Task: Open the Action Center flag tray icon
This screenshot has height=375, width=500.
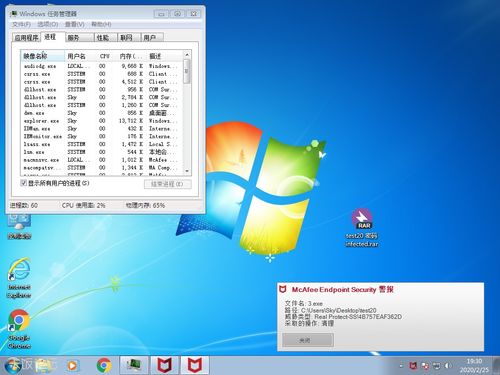Action: 425,366
